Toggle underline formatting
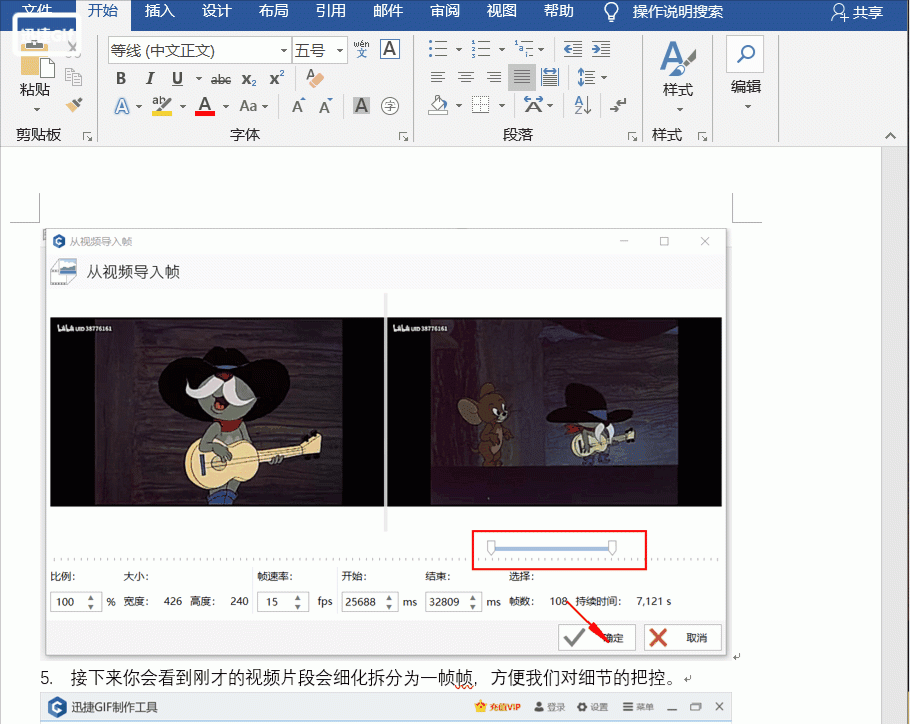 pyautogui.click(x=178, y=78)
